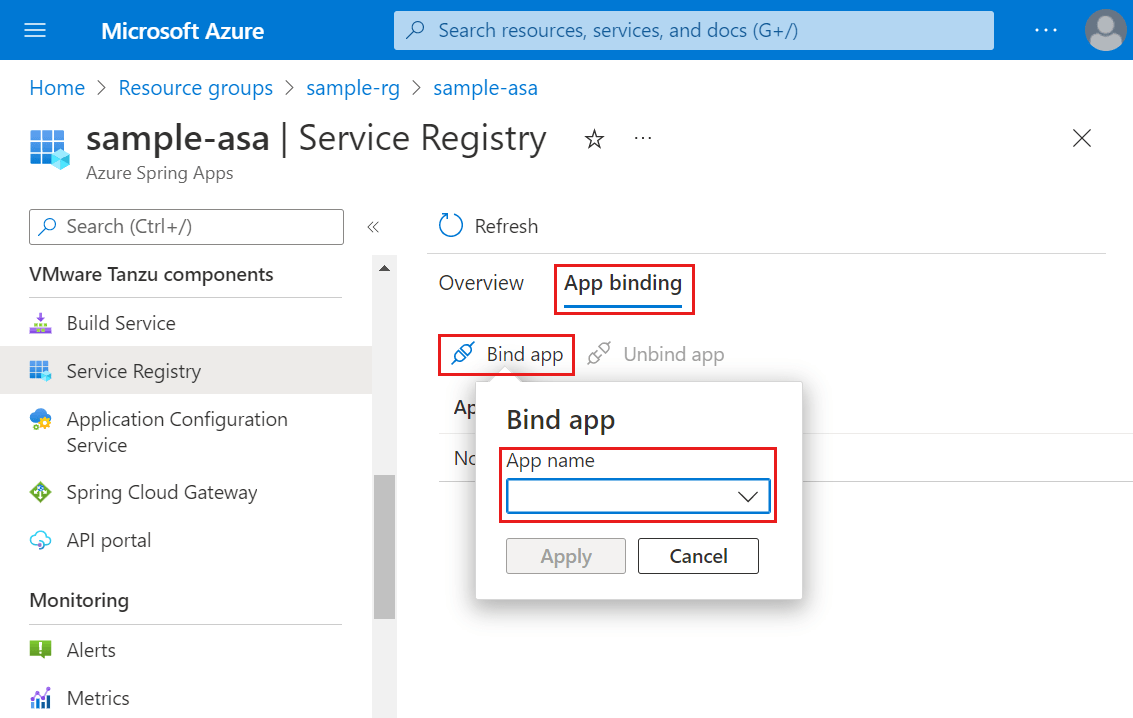
Task: Switch to the App binding tab
Action: (623, 283)
